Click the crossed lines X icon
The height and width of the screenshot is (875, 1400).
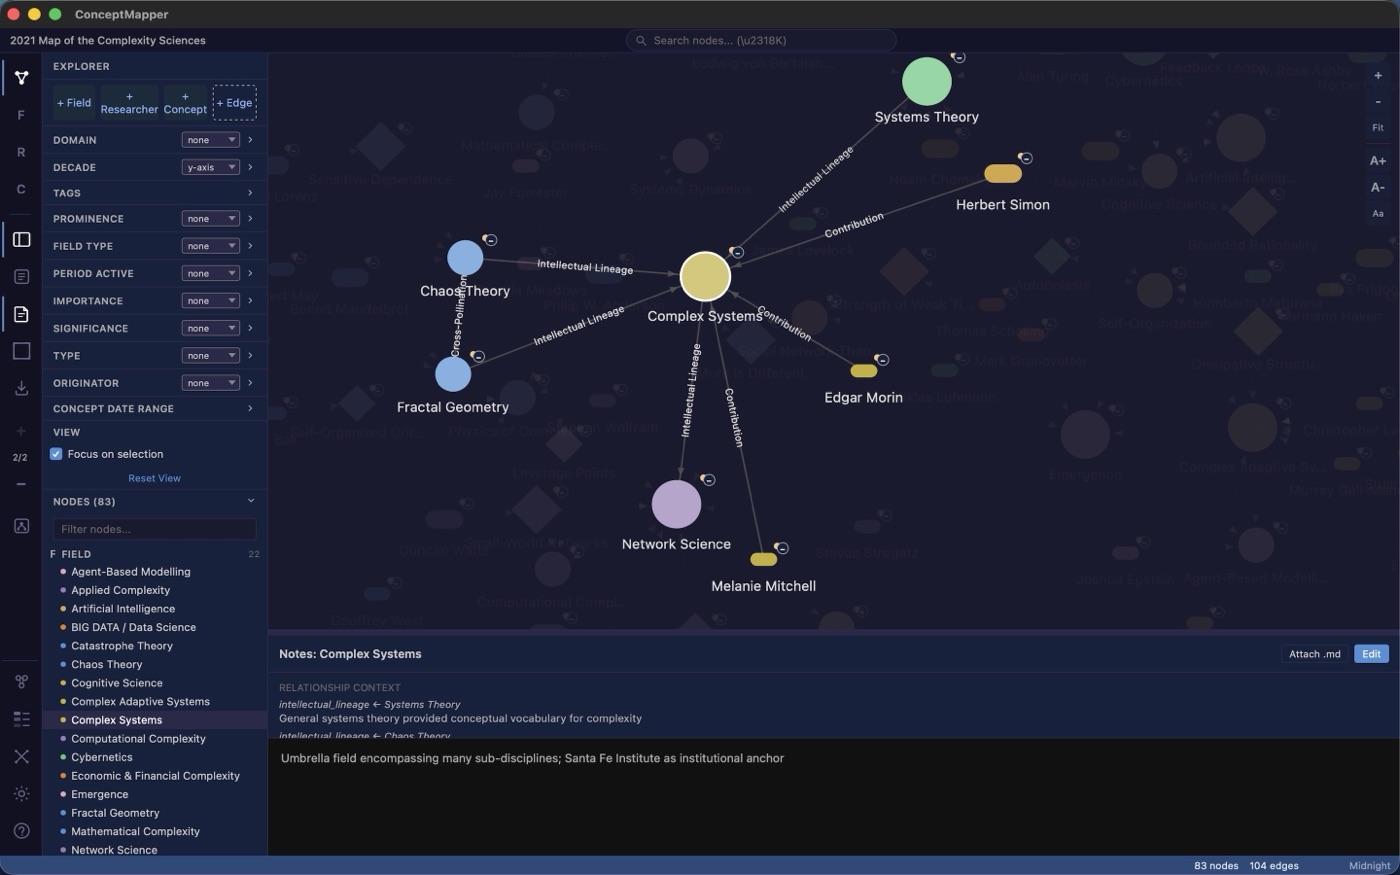tap(21, 756)
